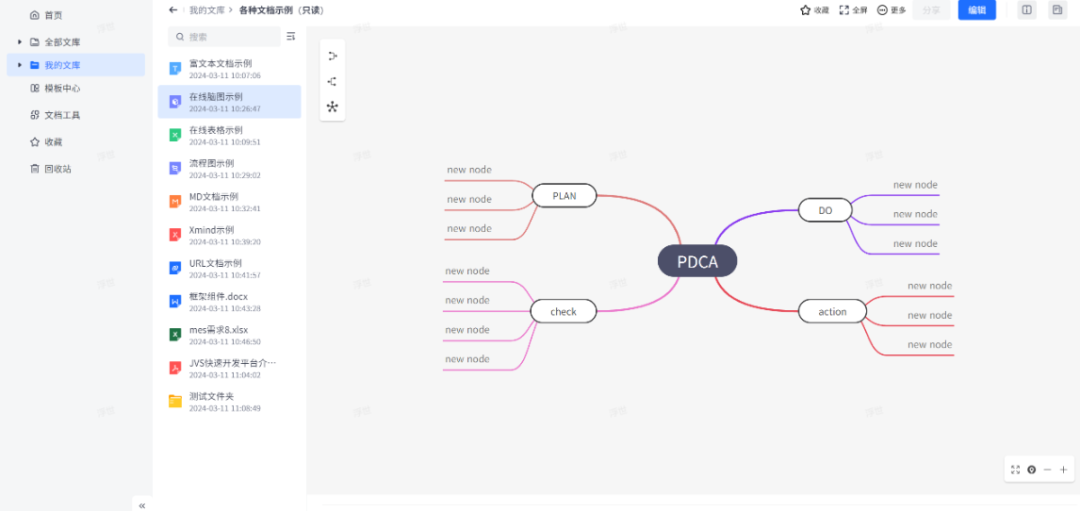Click 我的文库 breadcrumb link

click(x=205, y=10)
